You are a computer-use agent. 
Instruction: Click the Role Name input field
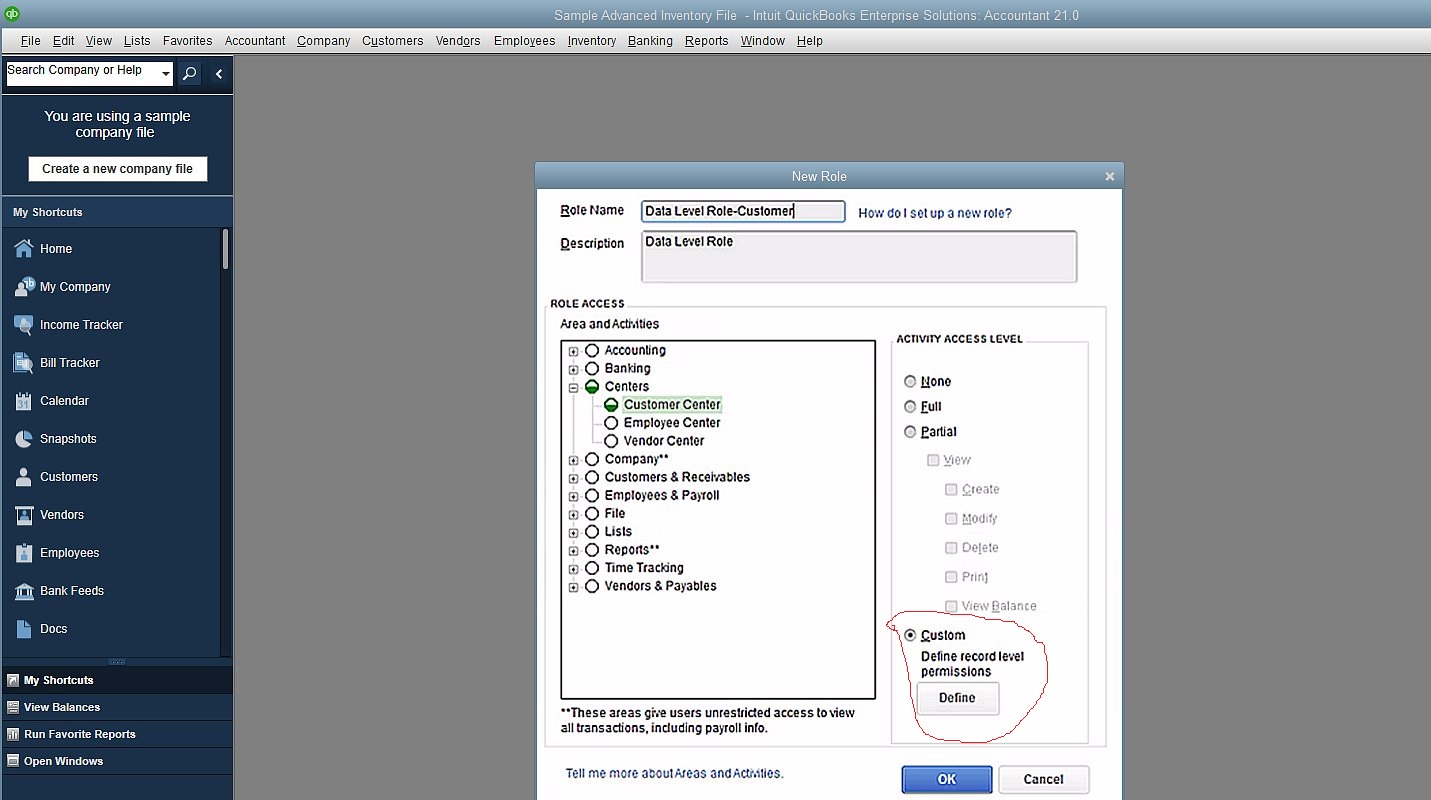[743, 211]
